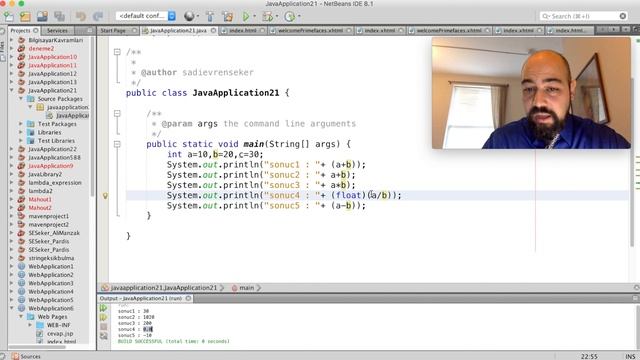Click the Debug Project toolbar icon
Viewport: 640px width, 360px height.
267,16
